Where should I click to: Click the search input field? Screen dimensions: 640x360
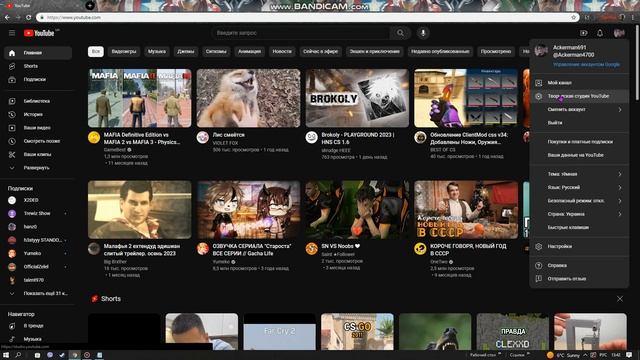[x=301, y=33]
